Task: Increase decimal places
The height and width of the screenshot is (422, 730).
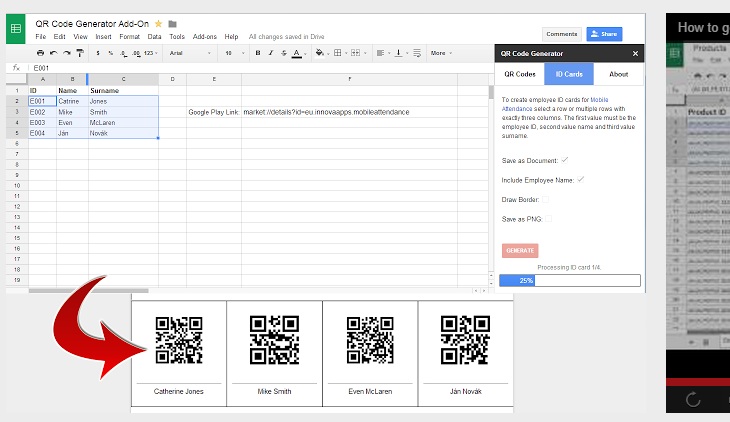Action: point(136,53)
